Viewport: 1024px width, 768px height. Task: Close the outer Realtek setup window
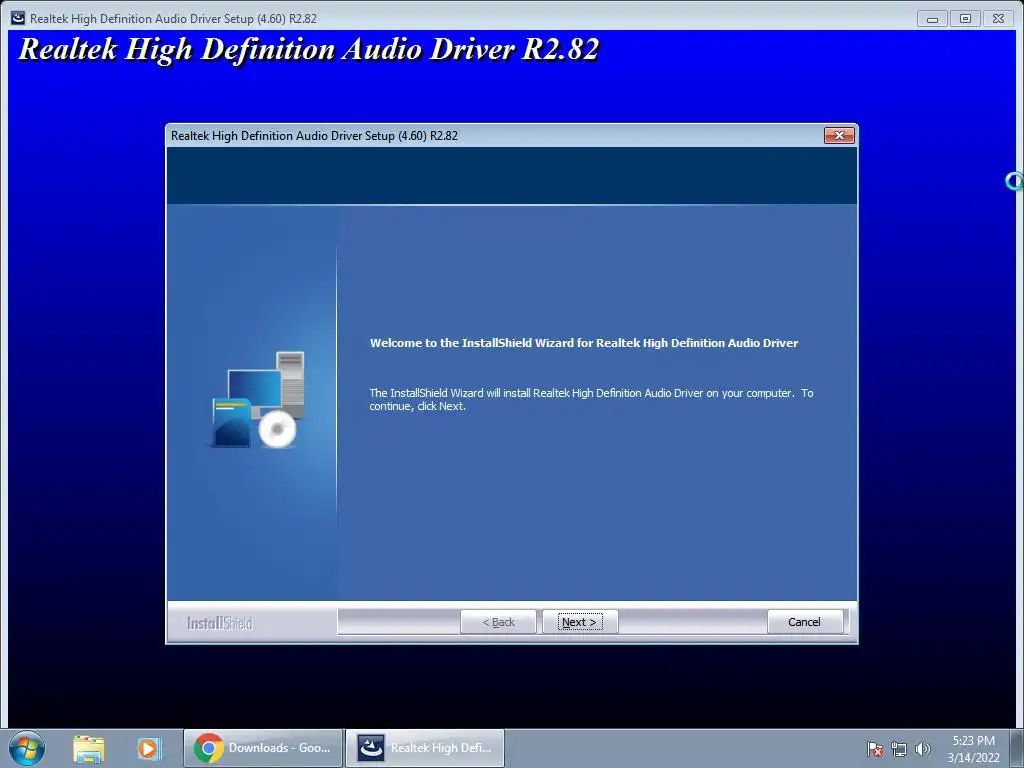coord(998,18)
